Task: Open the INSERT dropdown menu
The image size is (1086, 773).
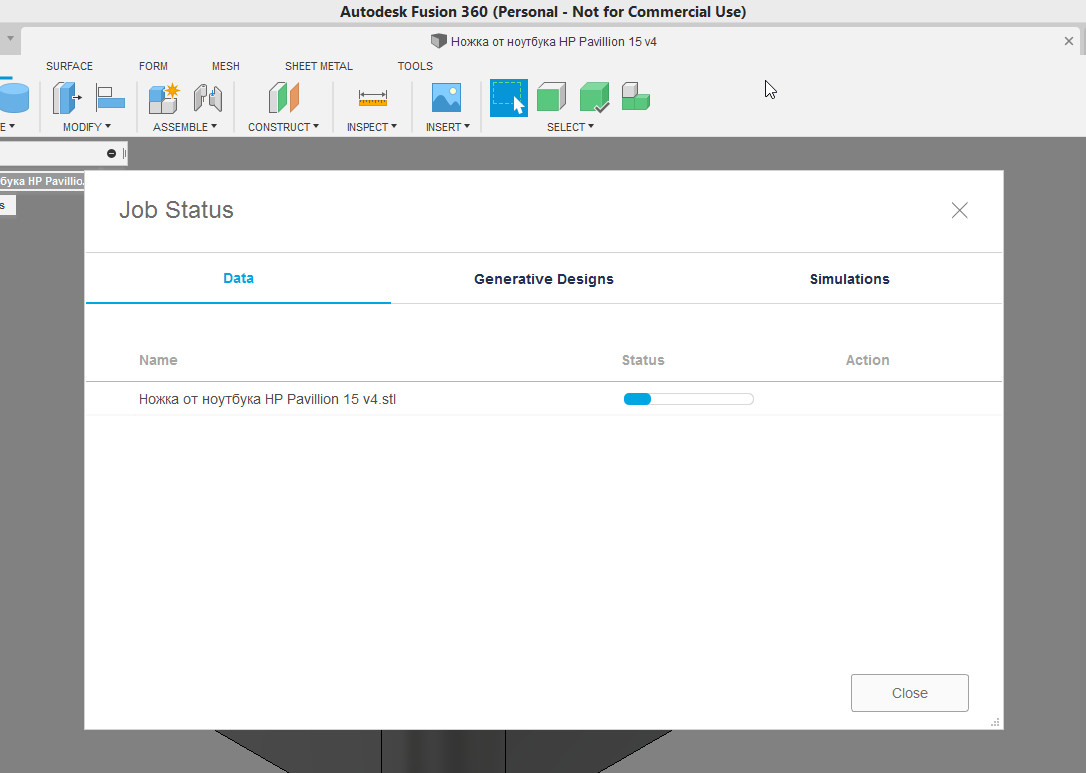Action: (x=447, y=127)
